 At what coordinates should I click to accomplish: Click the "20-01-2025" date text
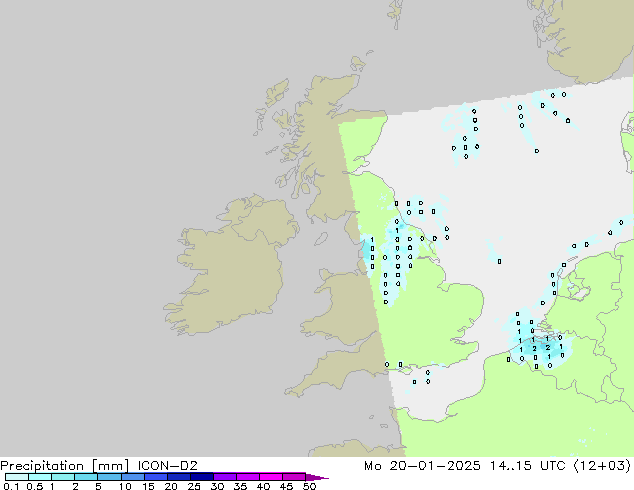click(x=435, y=466)
